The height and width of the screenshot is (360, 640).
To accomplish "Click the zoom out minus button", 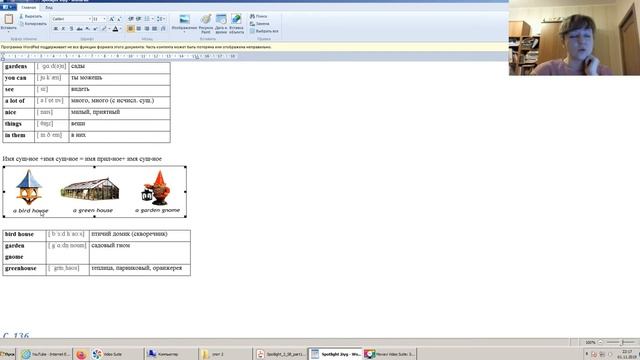I will click(x=600, y=342).
